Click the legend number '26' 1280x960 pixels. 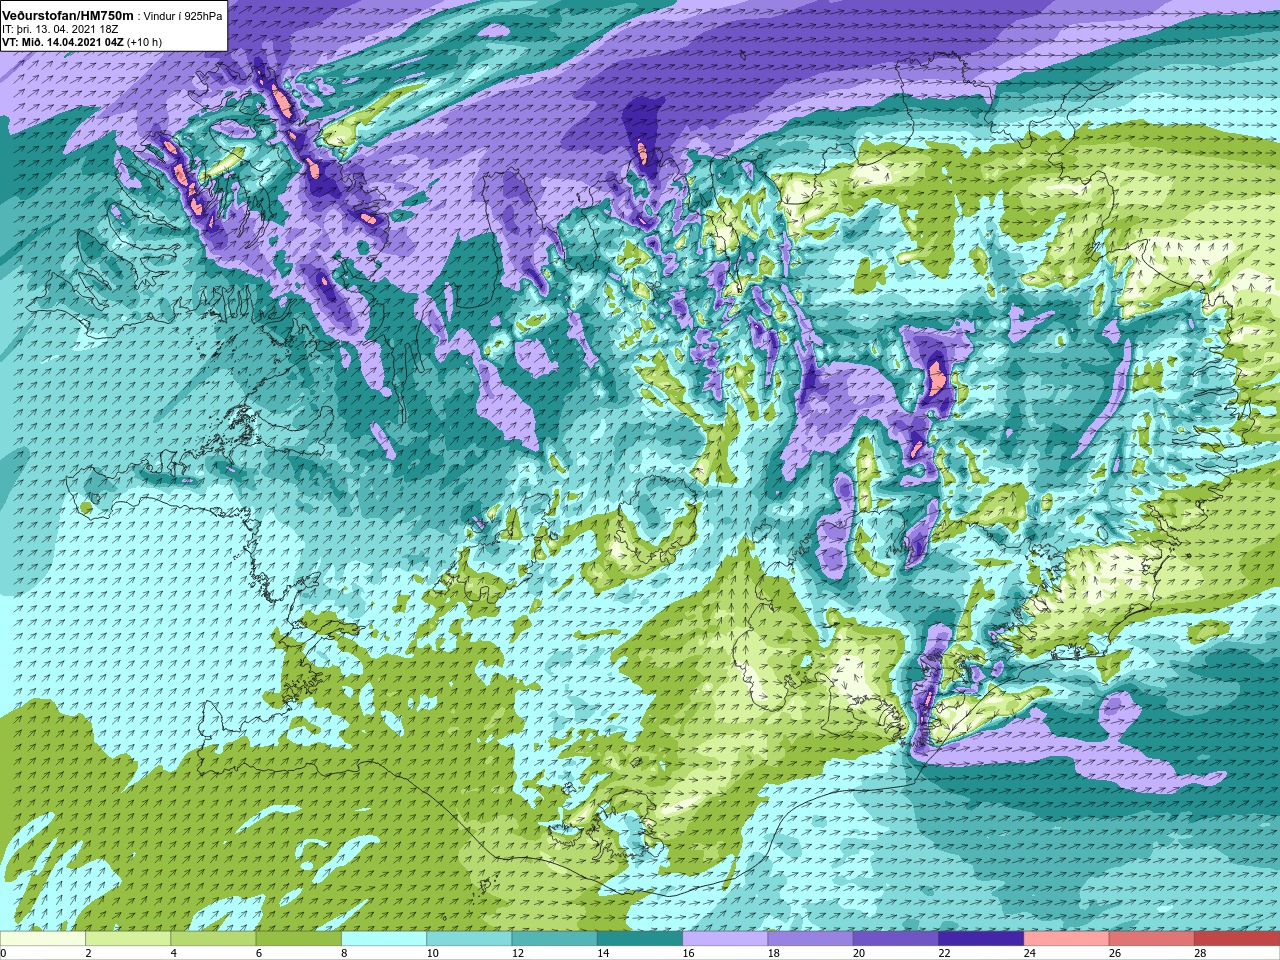click(x=1115, y=953)
